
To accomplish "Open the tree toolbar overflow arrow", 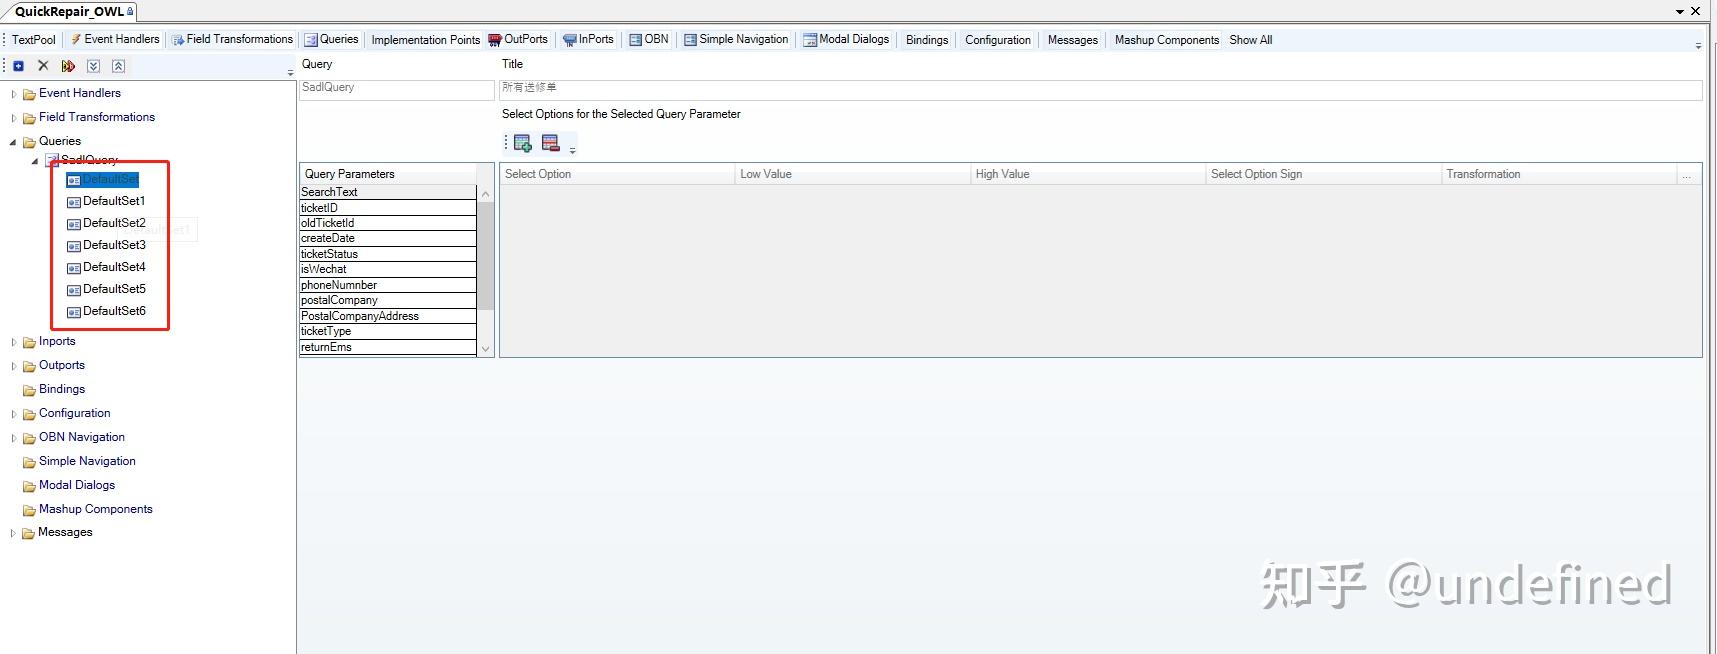I will pyautogui.click(x=291, y=72).
